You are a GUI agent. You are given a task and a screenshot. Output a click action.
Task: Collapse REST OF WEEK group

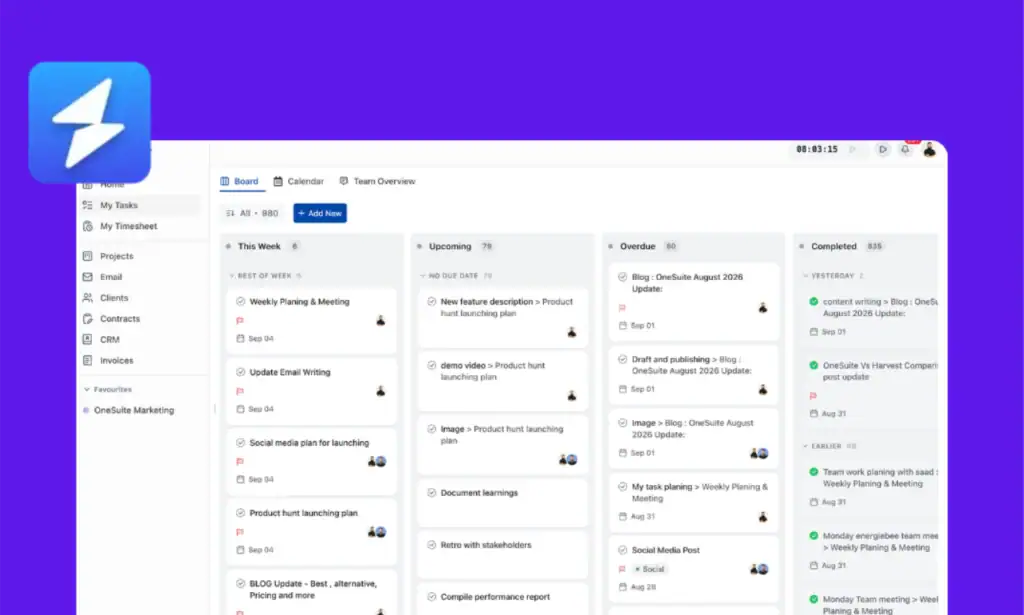[x=232, y=276]
